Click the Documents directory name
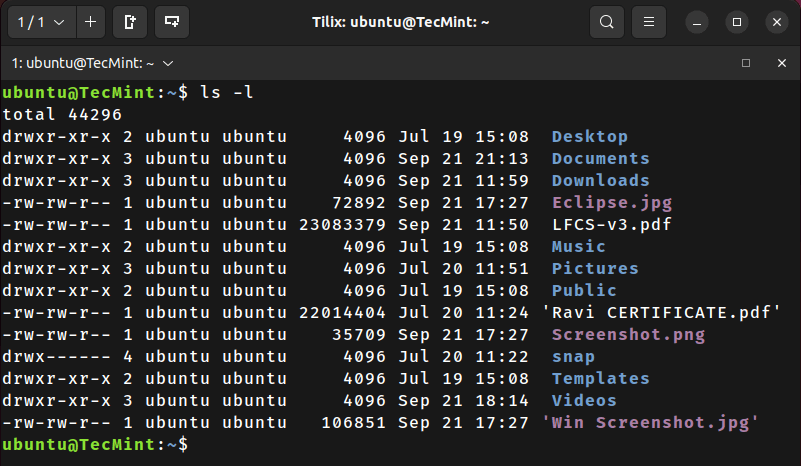Screen dimensions: 801x466 point(600,158)
